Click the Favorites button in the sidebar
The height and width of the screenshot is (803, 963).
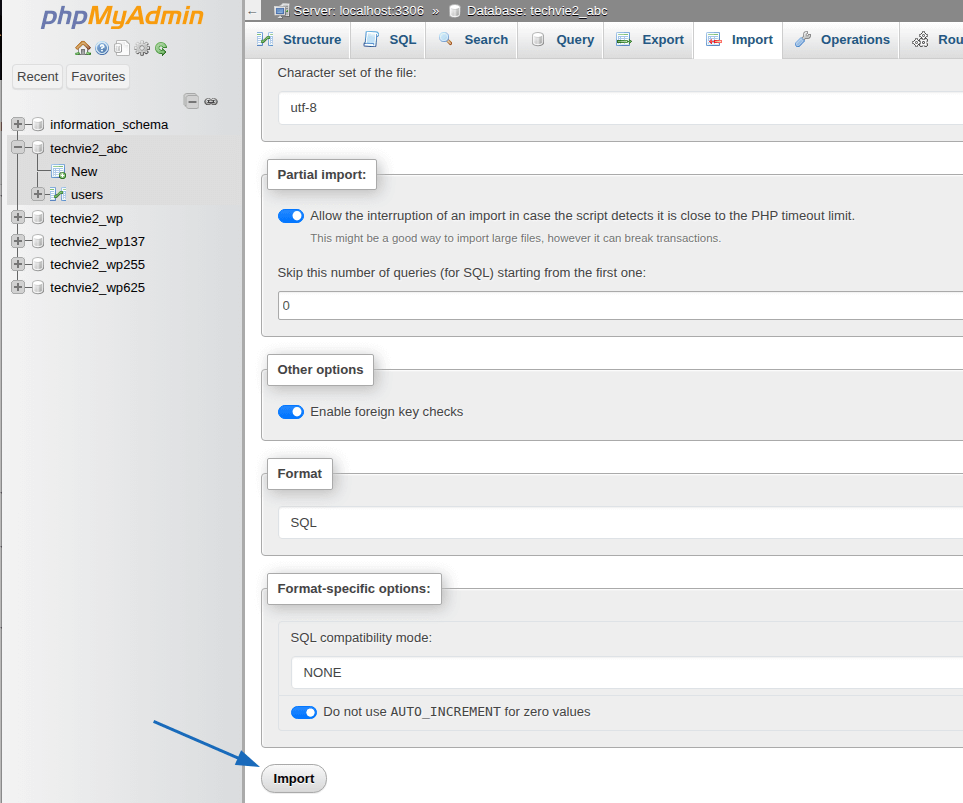(x=98, y=77)
